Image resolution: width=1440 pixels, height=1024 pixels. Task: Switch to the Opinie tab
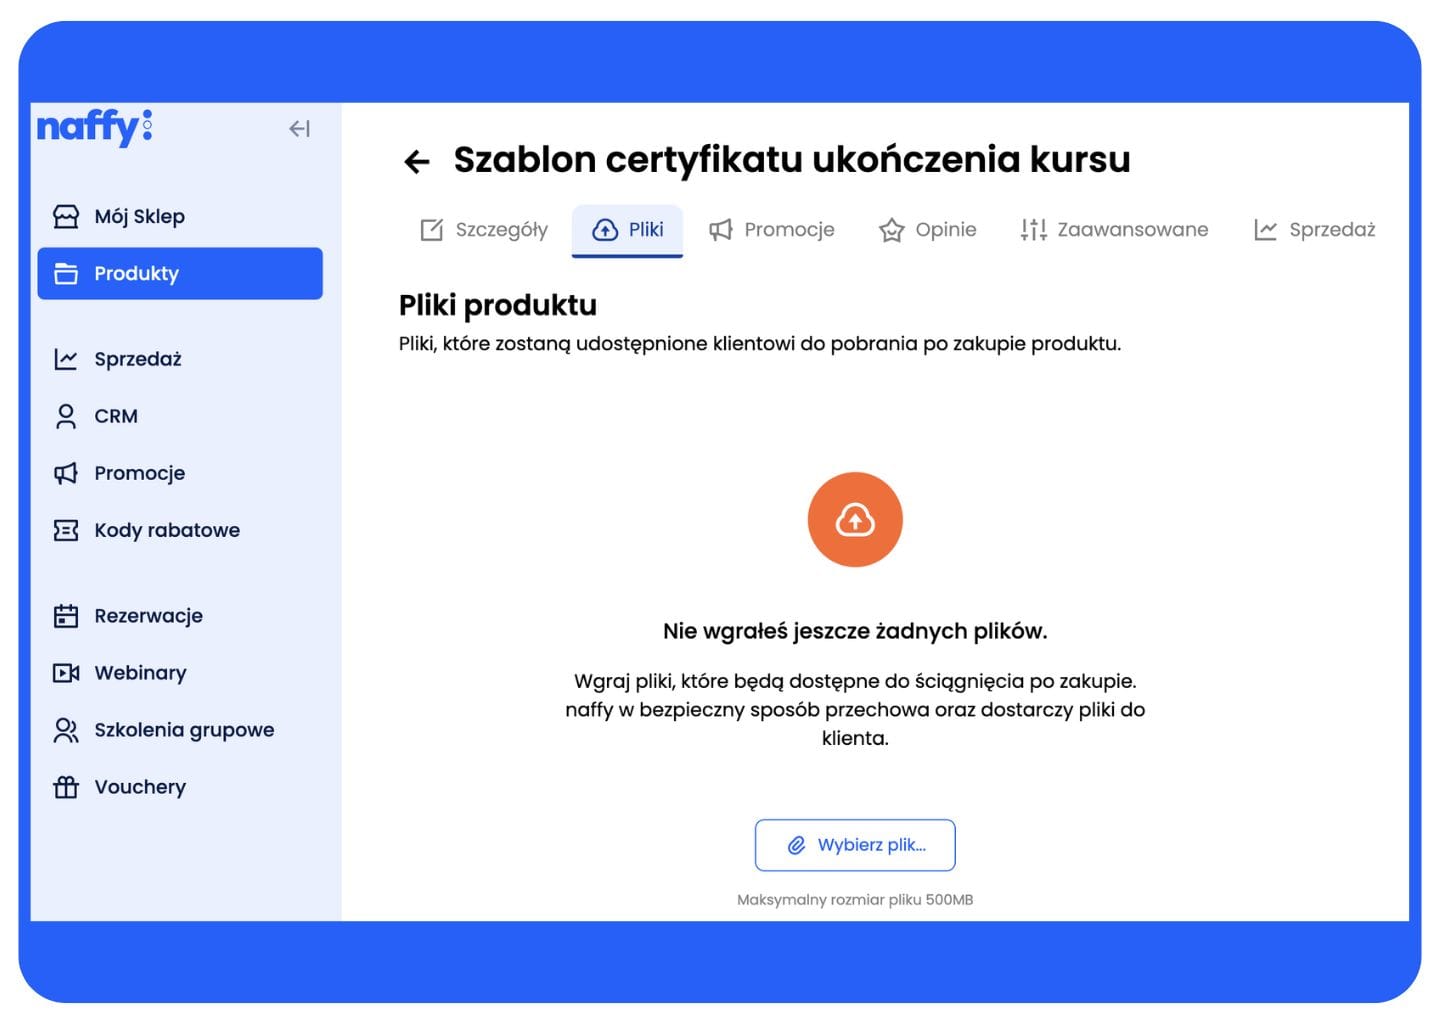tap(927, 230)
